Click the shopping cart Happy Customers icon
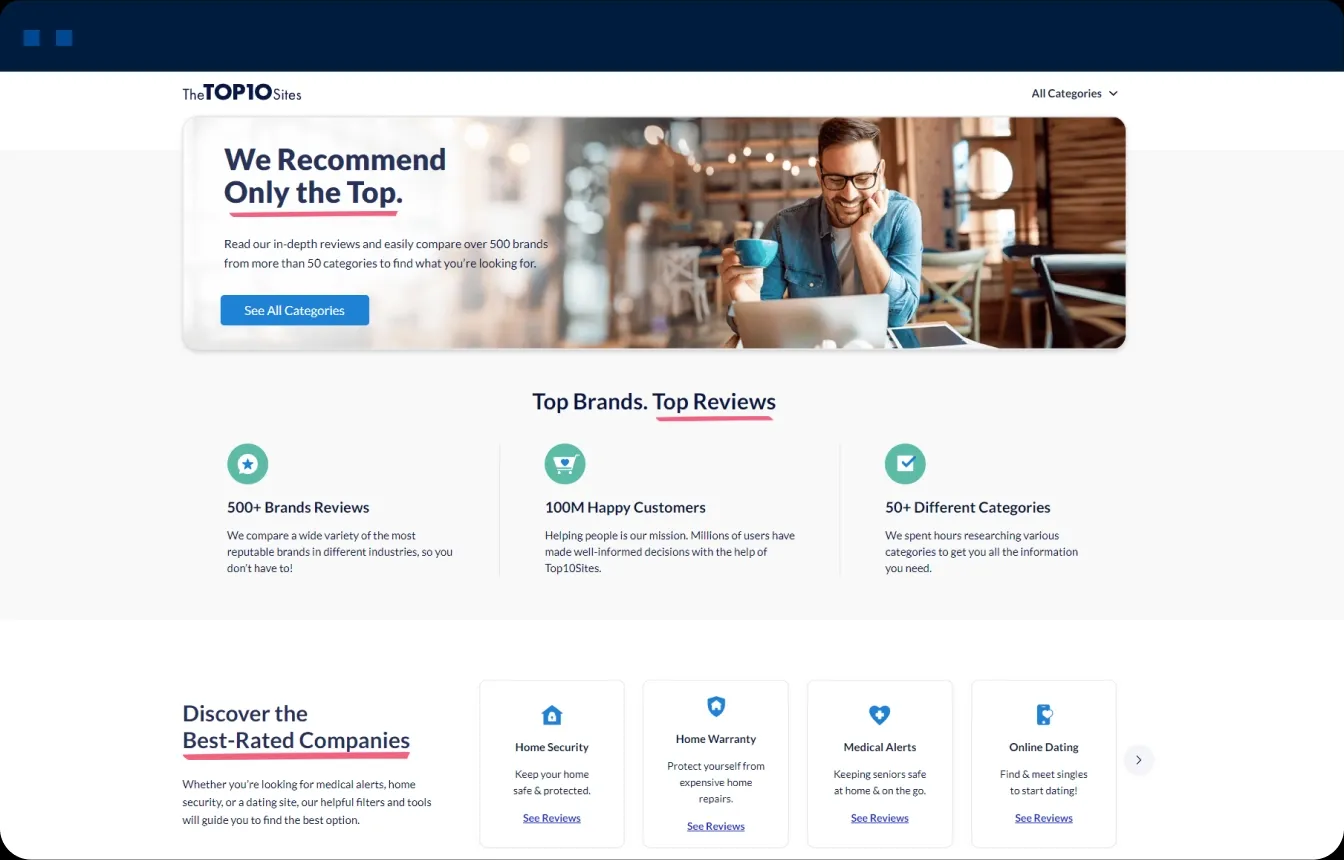 tap(565, 464)
